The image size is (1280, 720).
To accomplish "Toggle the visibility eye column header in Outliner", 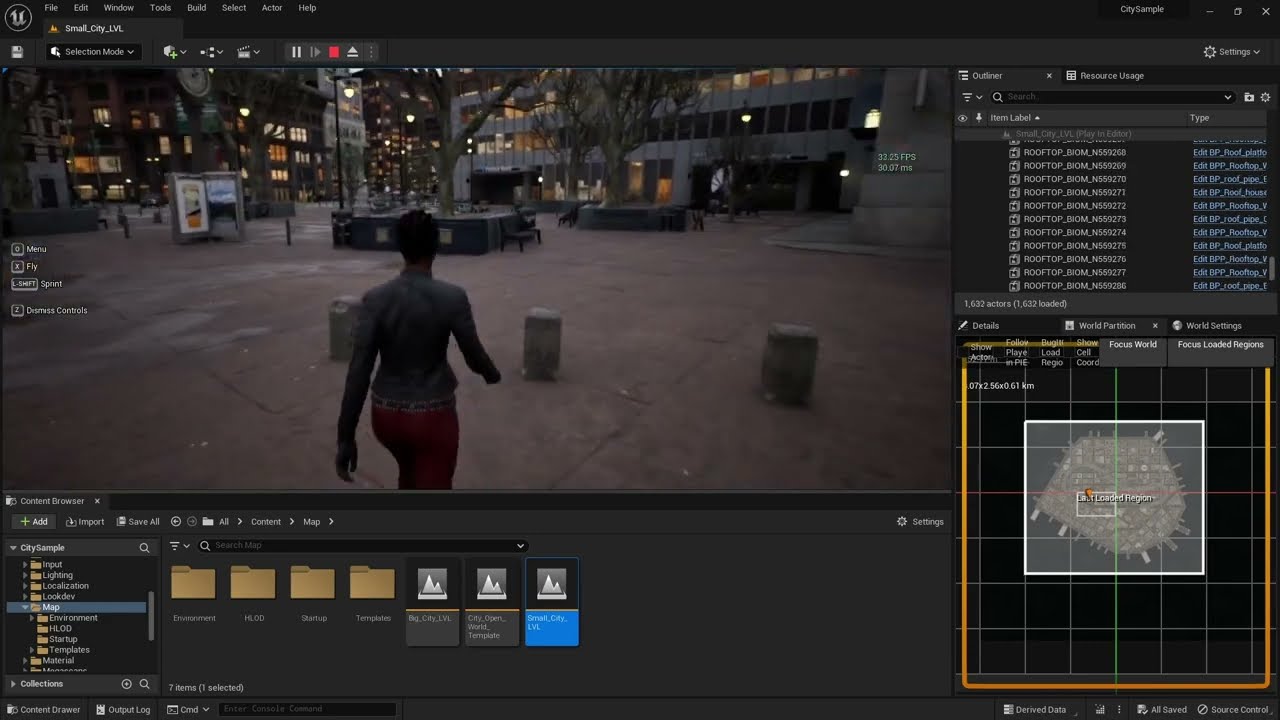I will [x=963, y=118].
